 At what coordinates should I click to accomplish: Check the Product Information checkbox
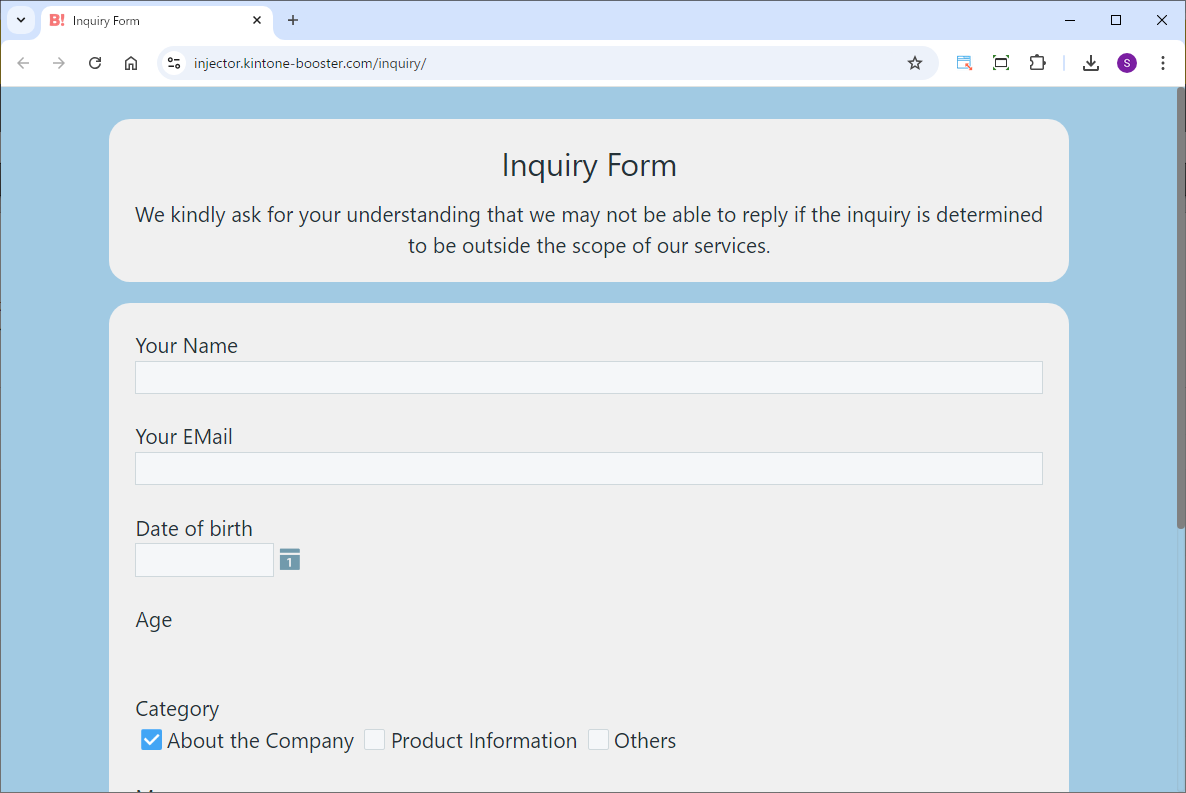tap(375, 740)
